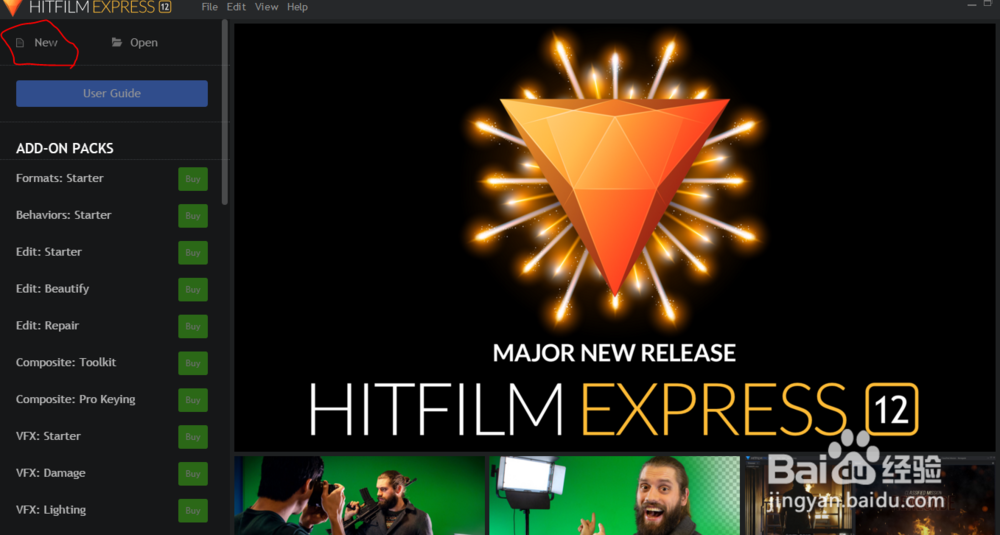Select the Edit: Starter text

pyautogui.click(x=48, y=252)
